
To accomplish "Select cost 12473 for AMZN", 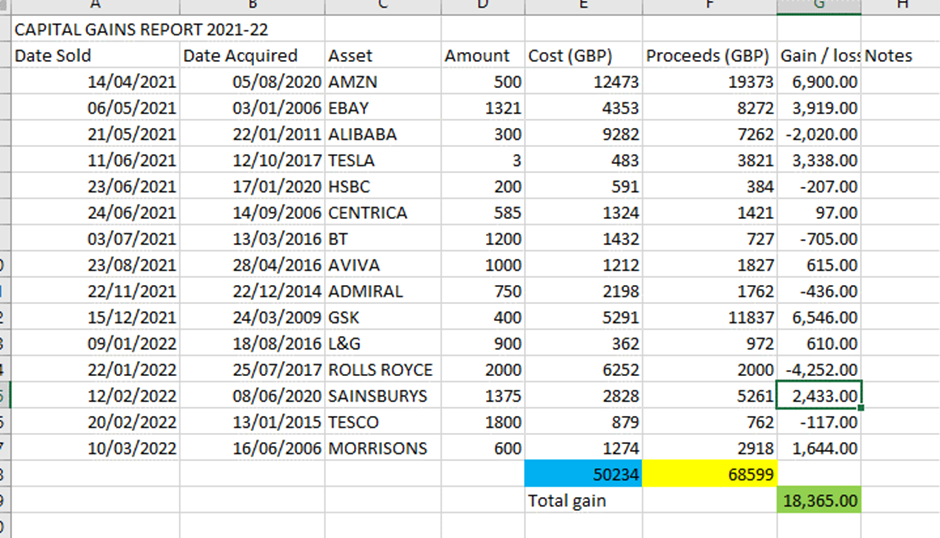I will click(x=583, y=82).
